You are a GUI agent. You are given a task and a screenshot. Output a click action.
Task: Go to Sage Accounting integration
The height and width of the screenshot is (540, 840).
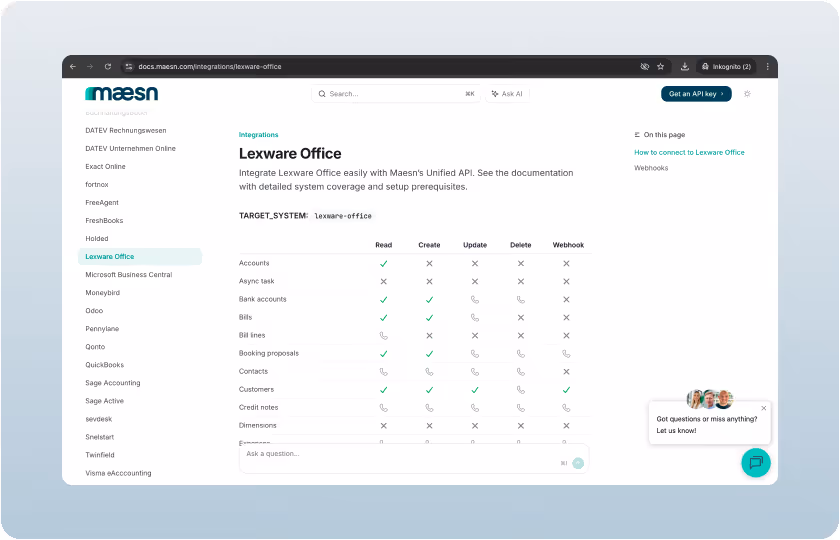pos(113,383)
